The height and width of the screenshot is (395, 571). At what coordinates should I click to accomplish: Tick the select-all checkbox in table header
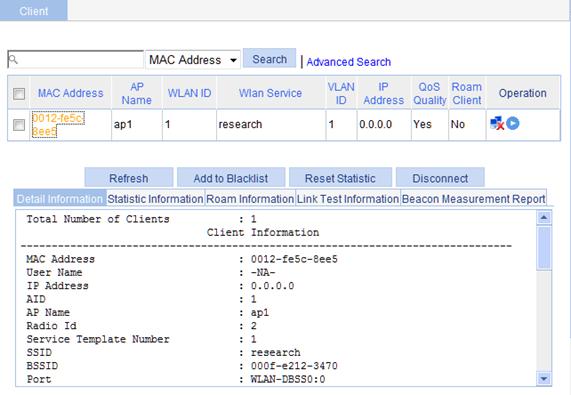[x=19, y=94]
